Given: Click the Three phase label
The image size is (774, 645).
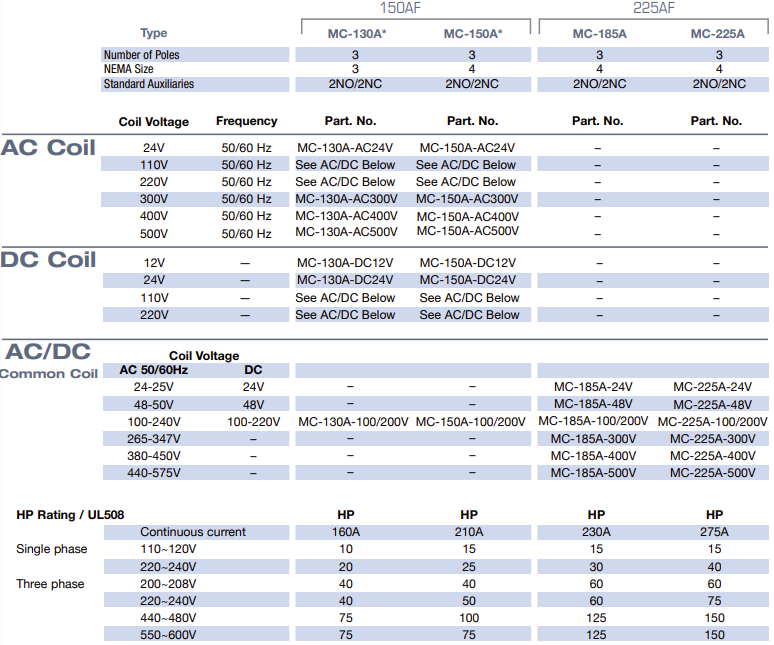Looking at the screenshot, I should (x=50, y=584).
